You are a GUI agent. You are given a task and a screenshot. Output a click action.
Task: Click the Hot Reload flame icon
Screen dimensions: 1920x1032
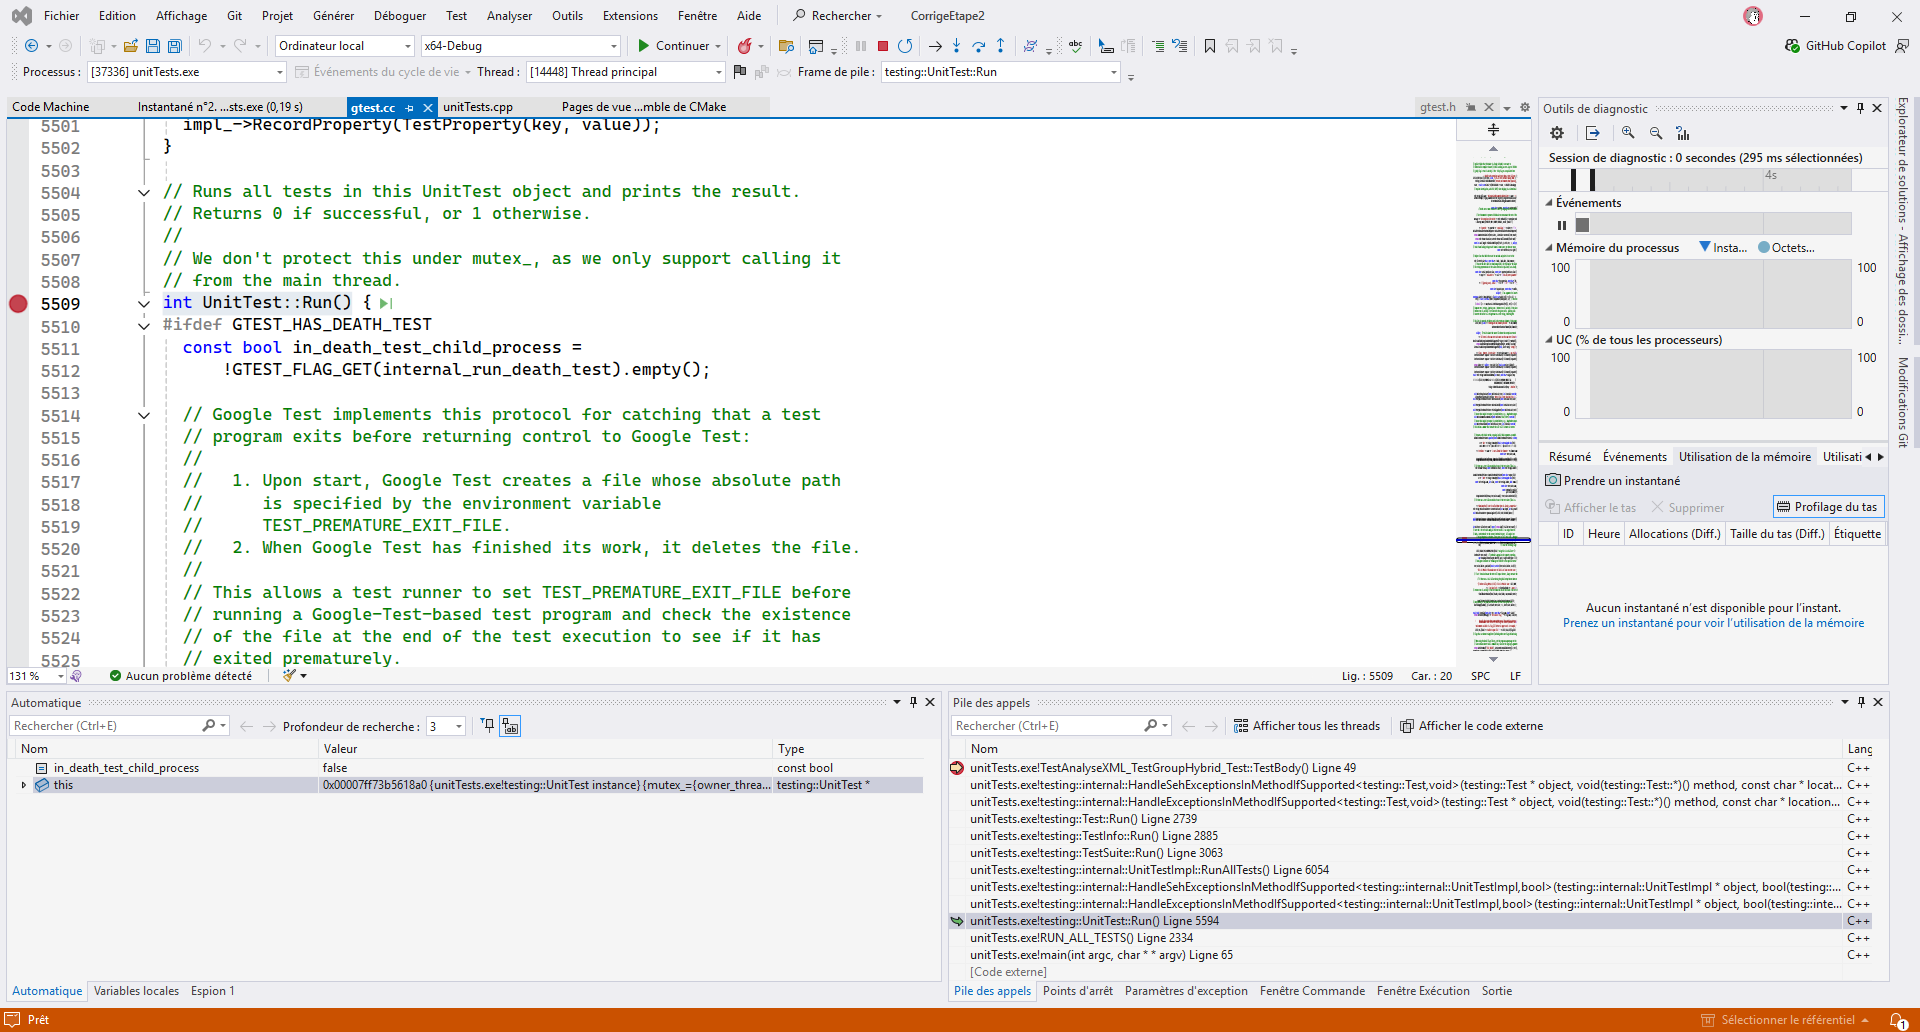pyautogui.click(x=744, y=46)
